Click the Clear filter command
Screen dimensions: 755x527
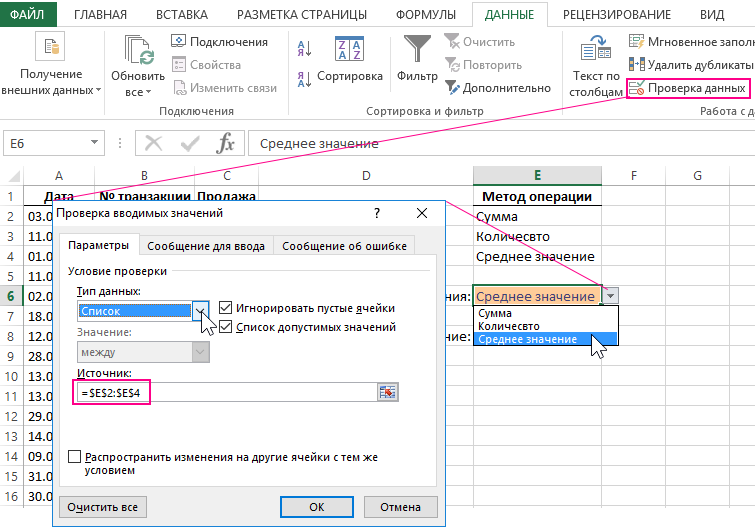[480, 42]
